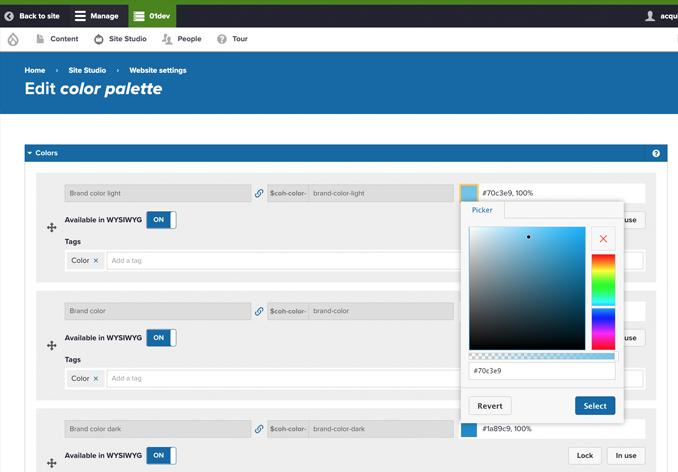
Task: Click the Revert button
Action: pyautogui.click(x=490, y=406)
